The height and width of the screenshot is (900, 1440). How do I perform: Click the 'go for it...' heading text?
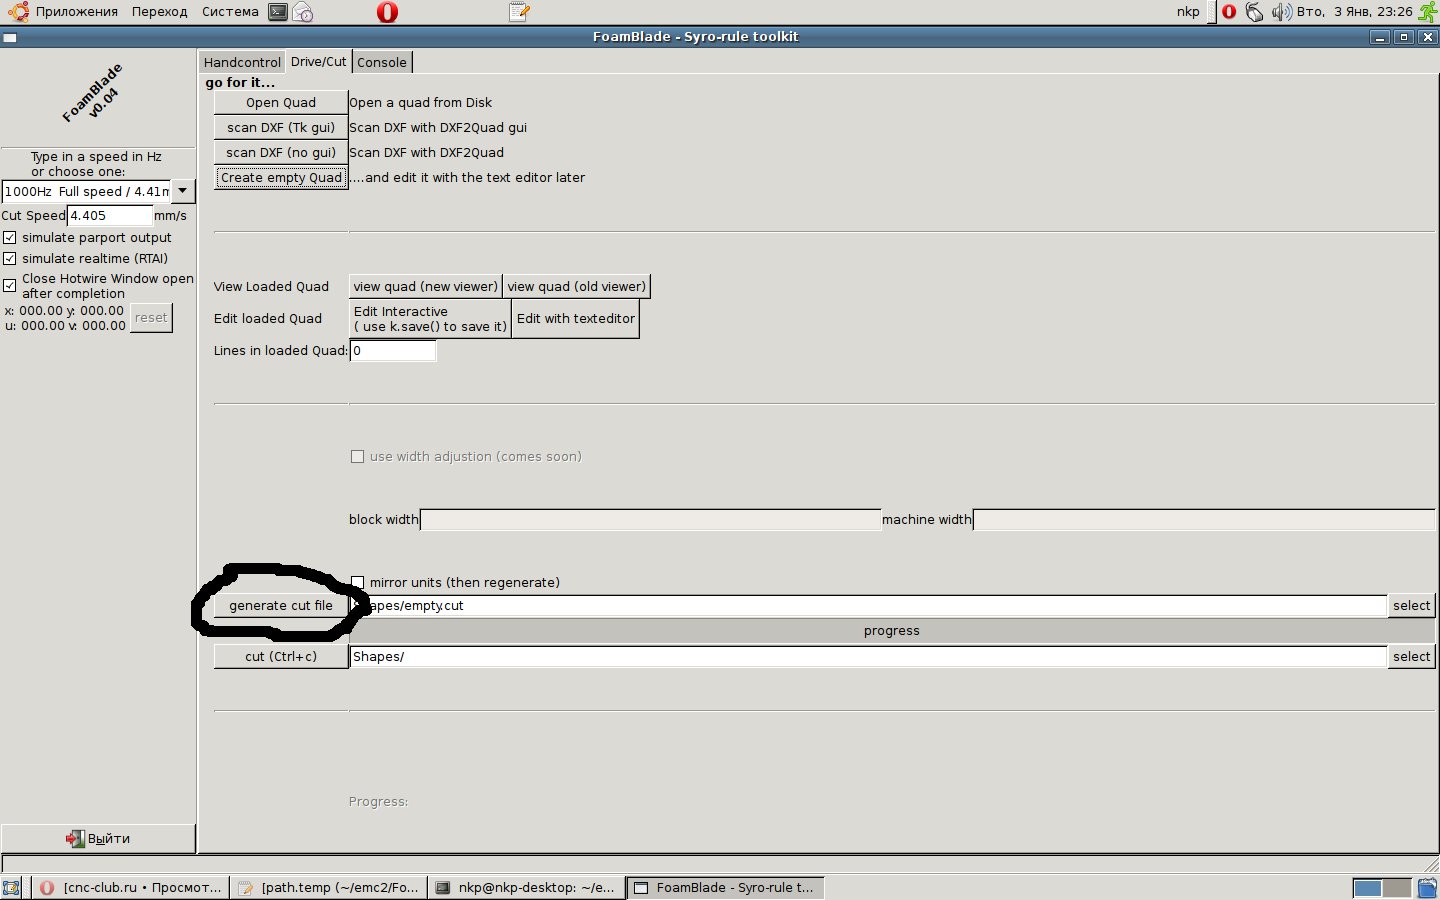(240, 82)
